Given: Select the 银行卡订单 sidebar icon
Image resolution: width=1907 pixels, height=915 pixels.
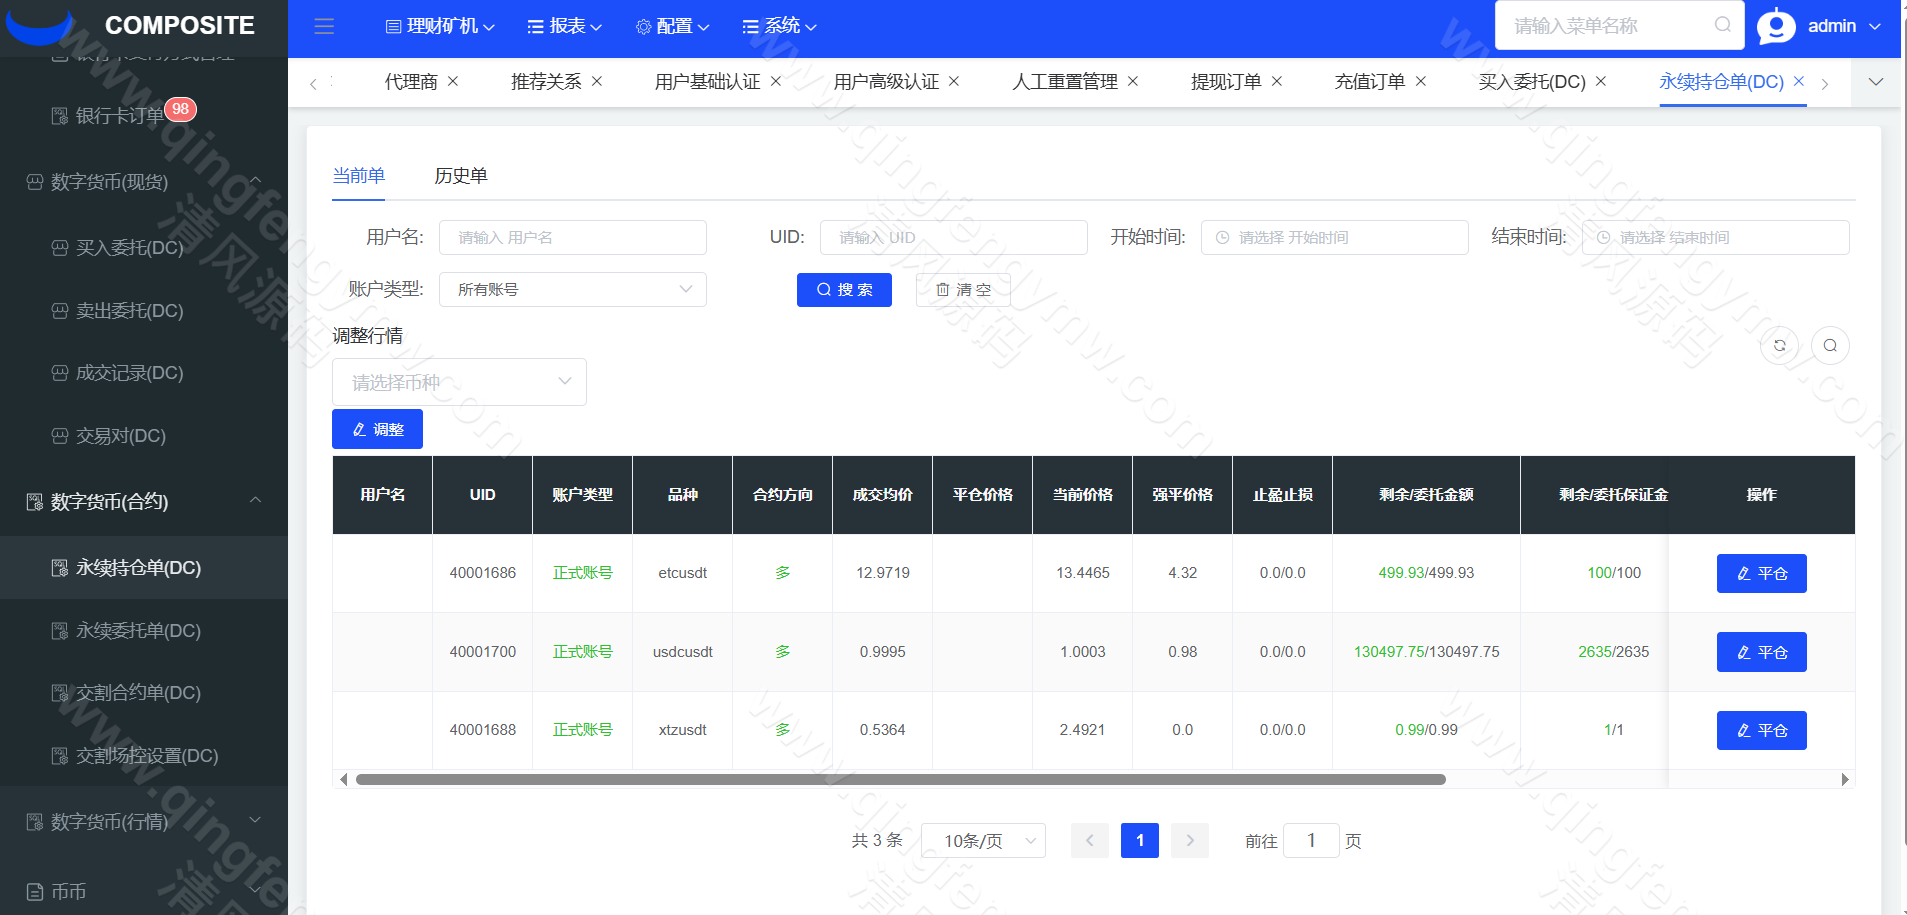Looking at the screenshot, I should [59, 115].
